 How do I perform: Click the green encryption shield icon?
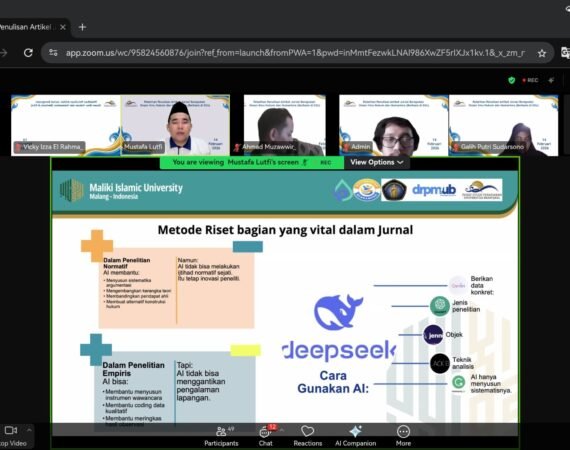(511, 80)
